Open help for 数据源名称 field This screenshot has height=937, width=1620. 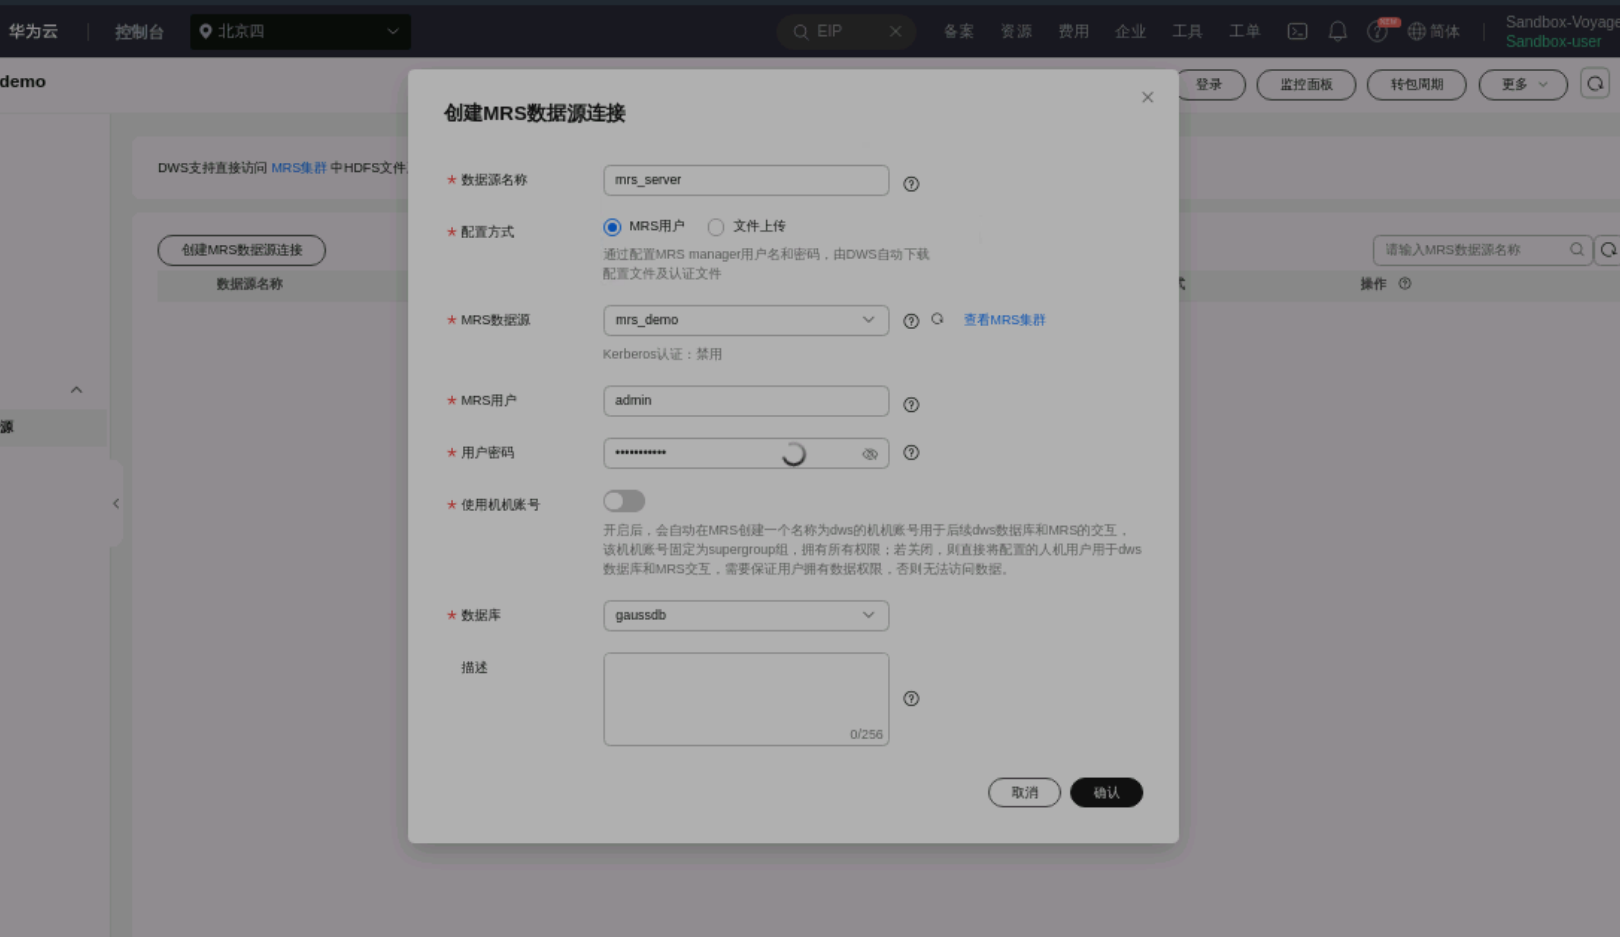click(x=911, y=184)
